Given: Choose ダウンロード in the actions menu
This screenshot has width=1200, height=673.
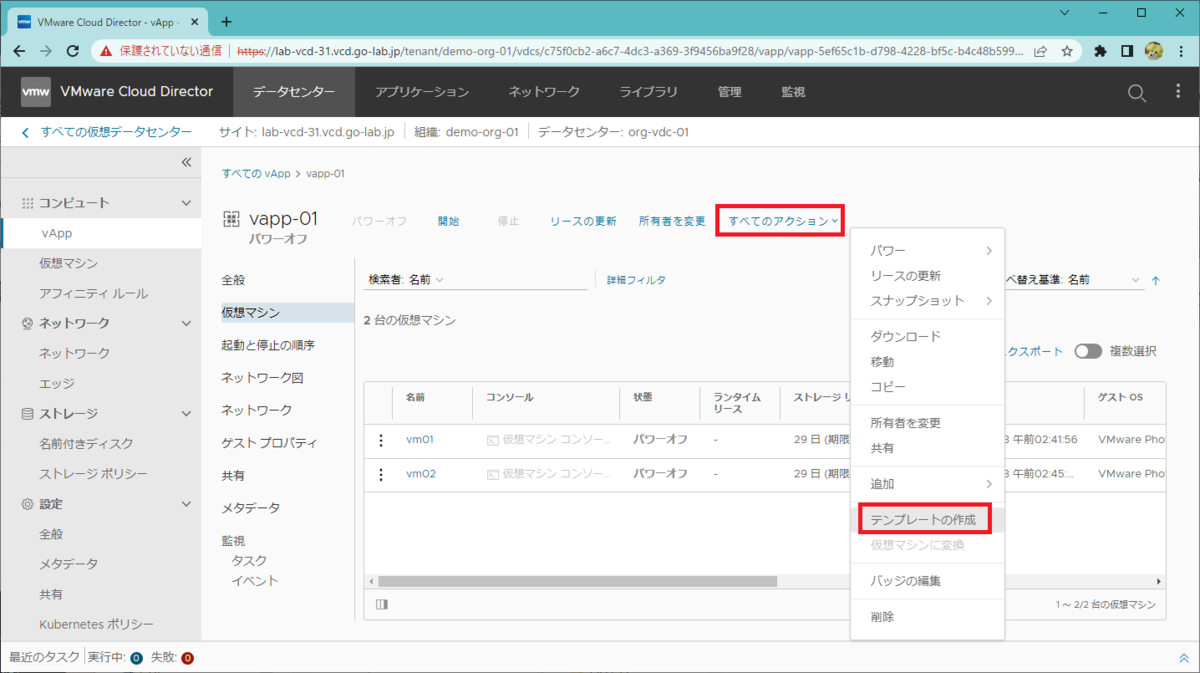Looking at the screenshot, I should pyautogui.click(x=906, y=336).
